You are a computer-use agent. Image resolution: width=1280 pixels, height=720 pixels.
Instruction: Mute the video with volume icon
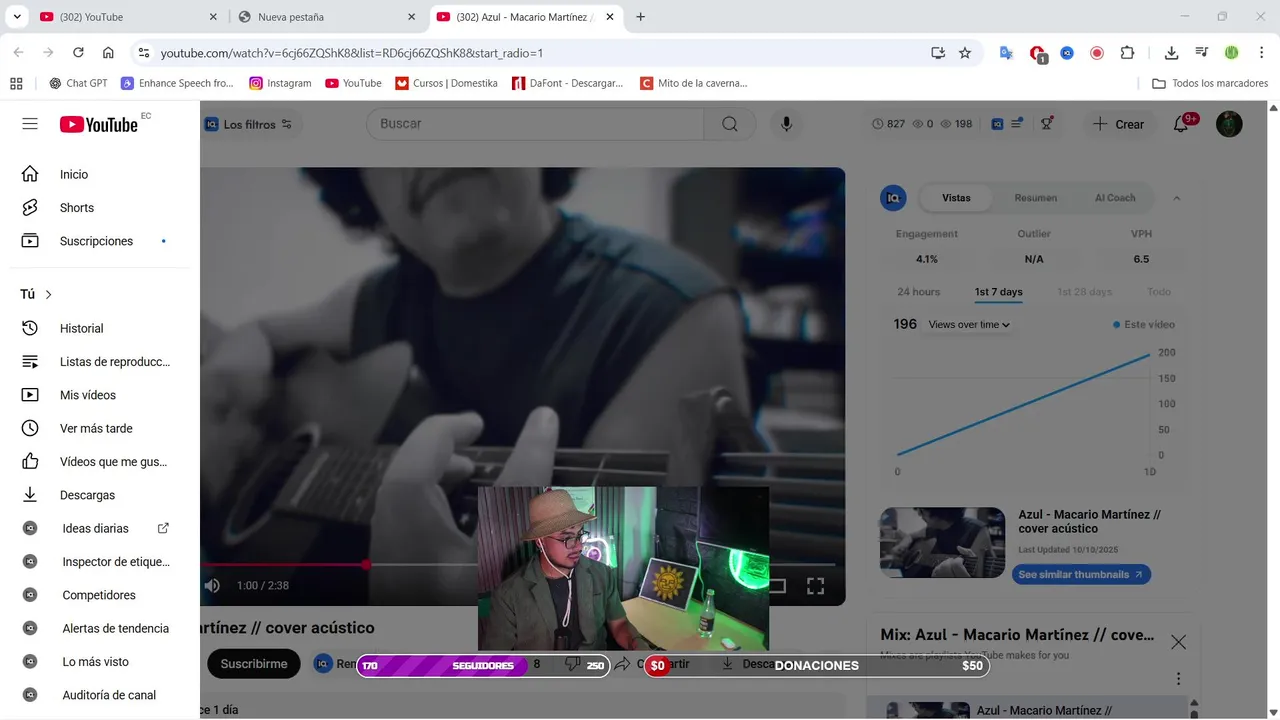pyautogui.click(x=212, y=586)
